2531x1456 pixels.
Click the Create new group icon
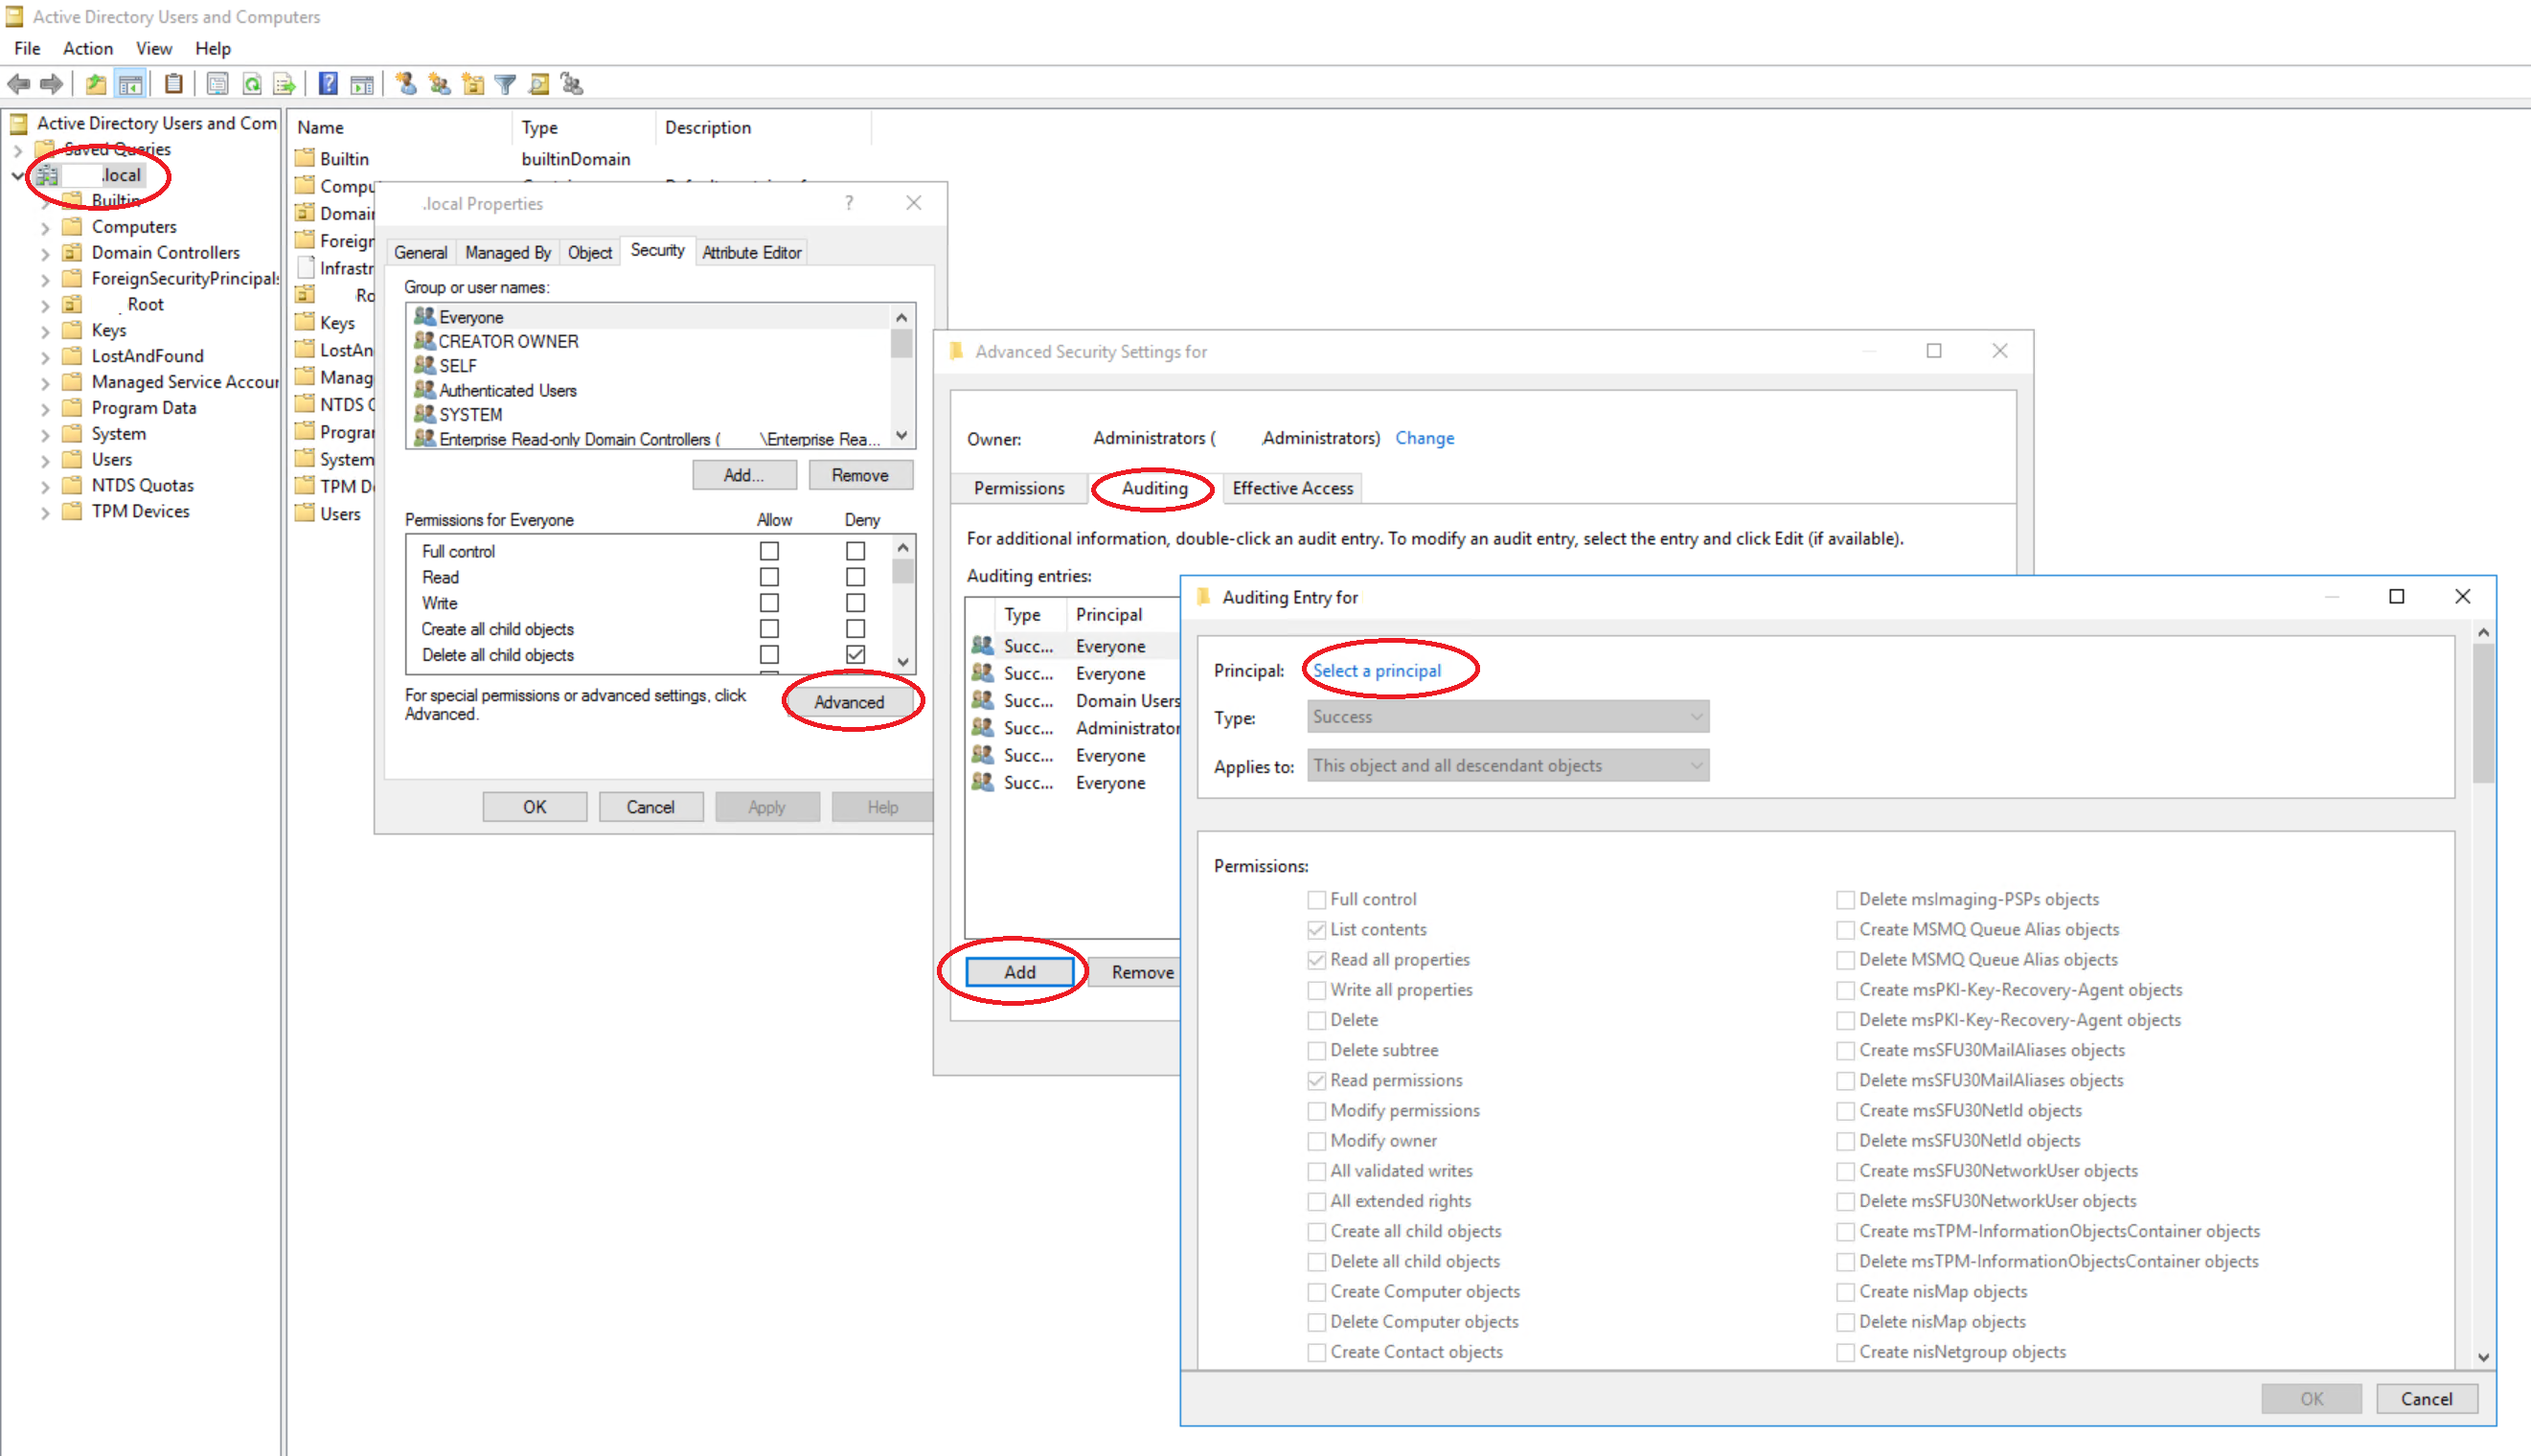pyautogui.click(x=439, y=84)
